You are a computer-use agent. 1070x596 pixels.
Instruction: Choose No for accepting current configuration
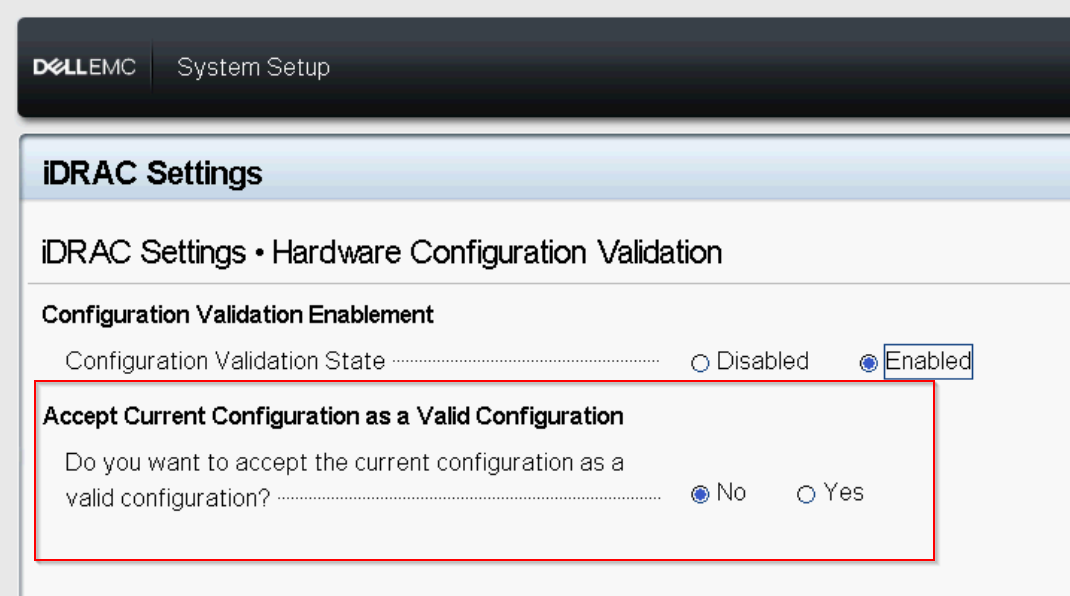700,493
